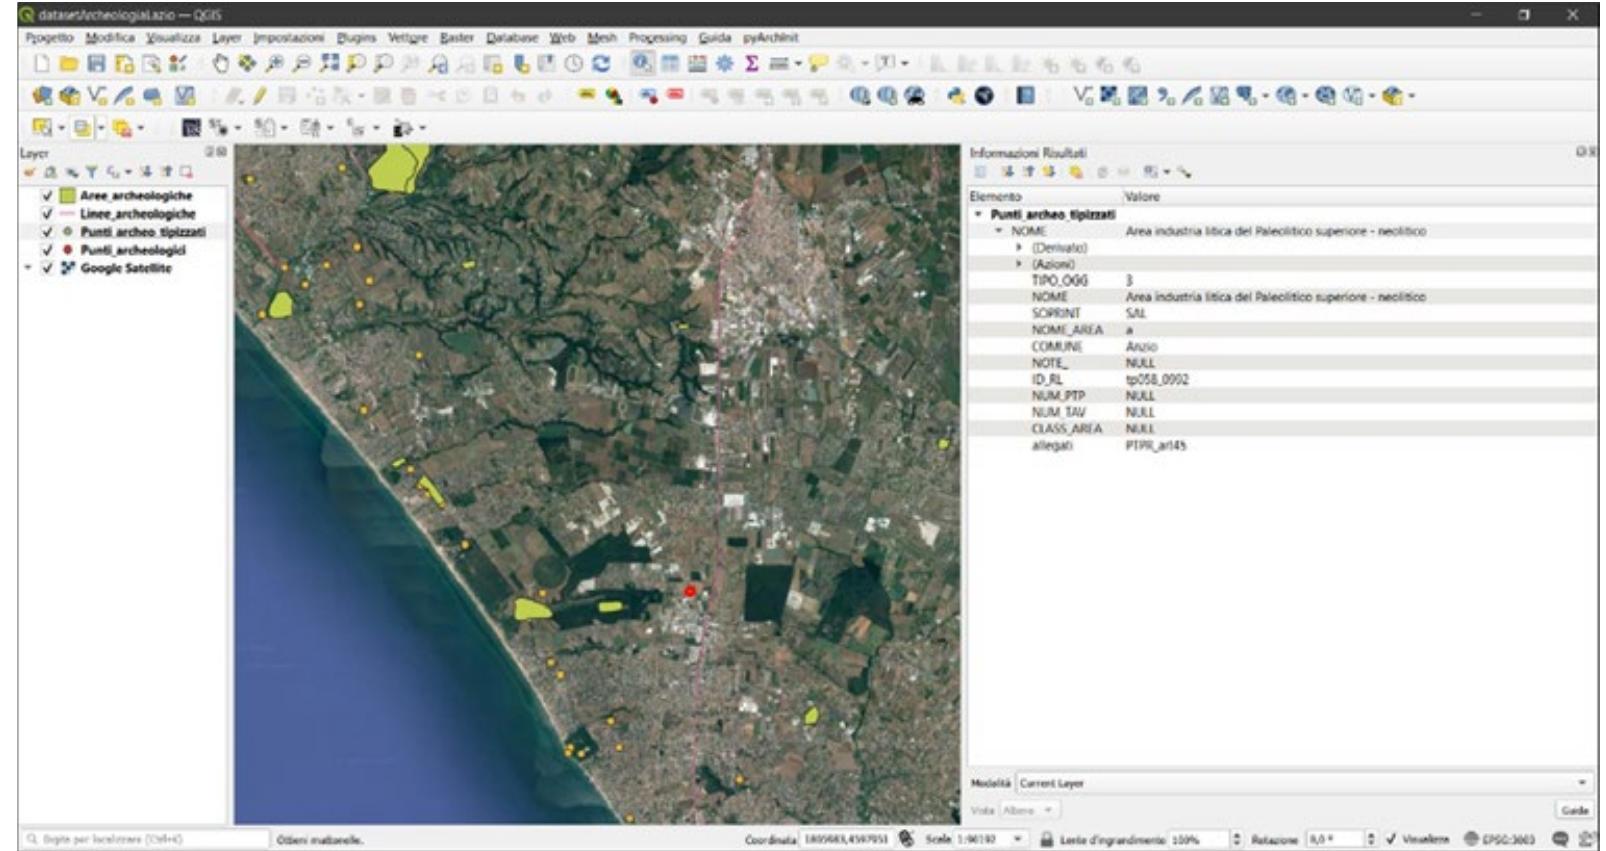Select the Punti_archeo_tipizzati layer name
The image size is (1606, 851).
143,232
